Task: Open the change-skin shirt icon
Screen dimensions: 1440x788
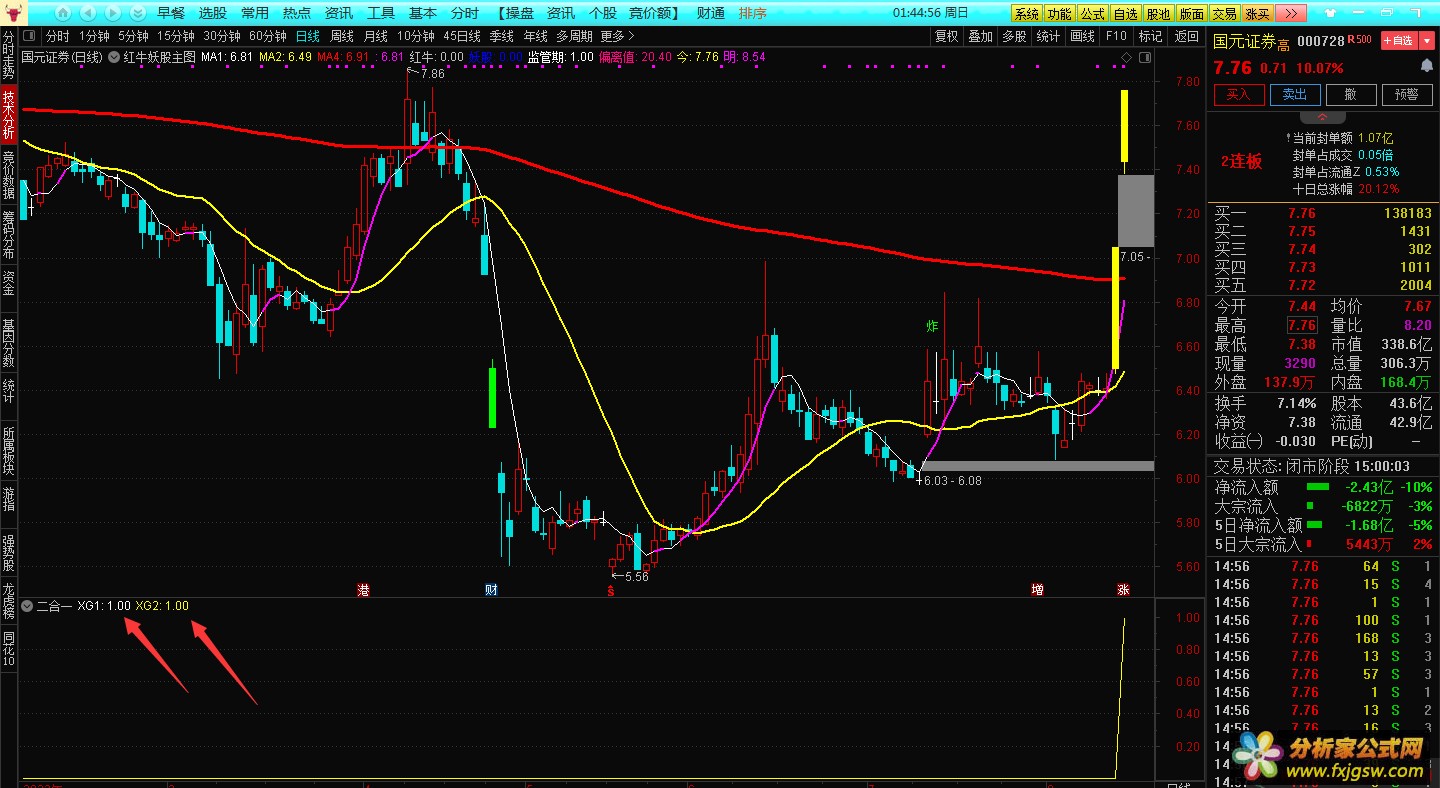Action: click(1330, 13)
